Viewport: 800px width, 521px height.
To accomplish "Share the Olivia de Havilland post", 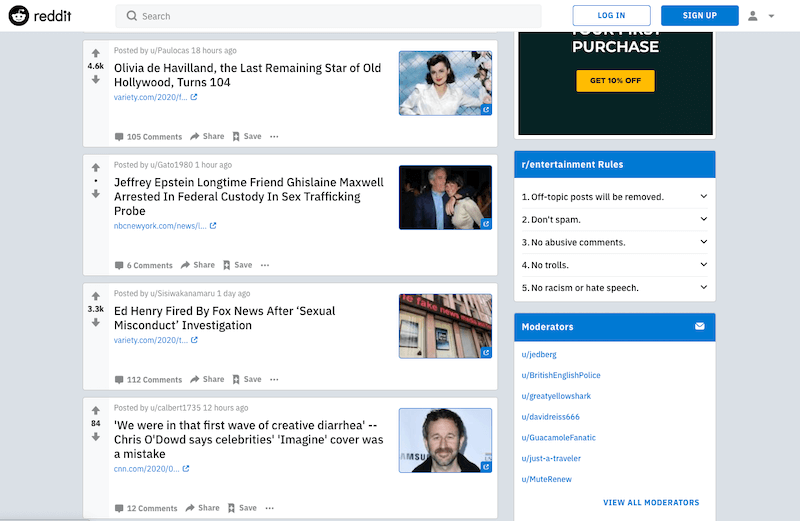I will tap(207, 136).
